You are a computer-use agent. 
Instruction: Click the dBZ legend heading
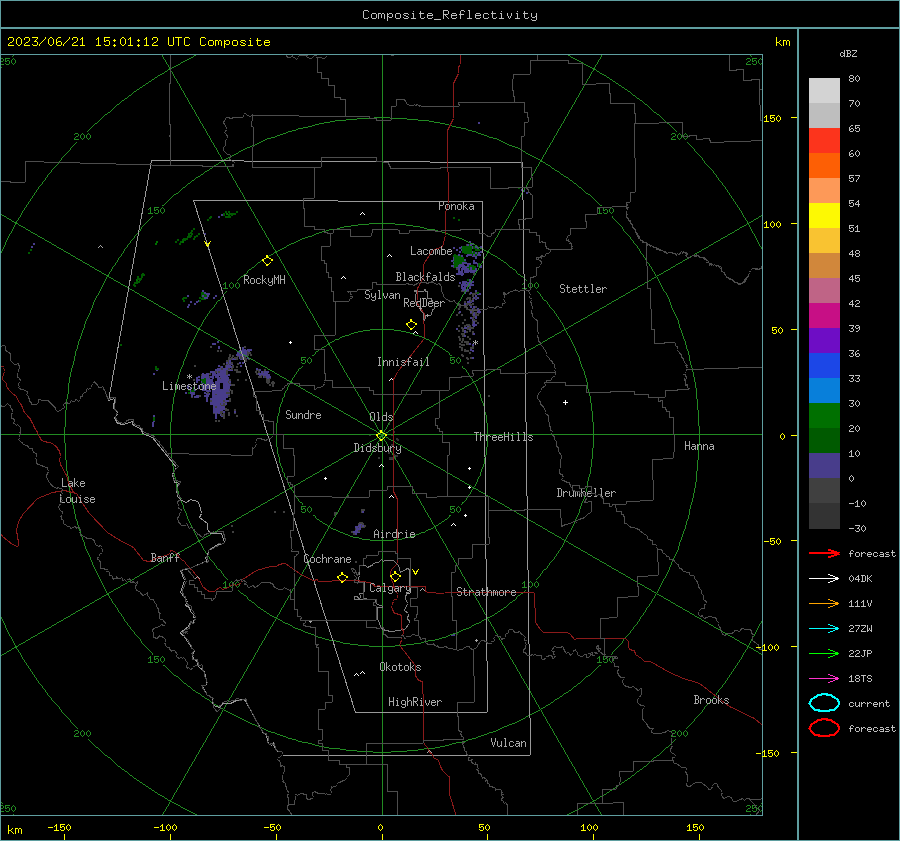click(x=848, y=53)
